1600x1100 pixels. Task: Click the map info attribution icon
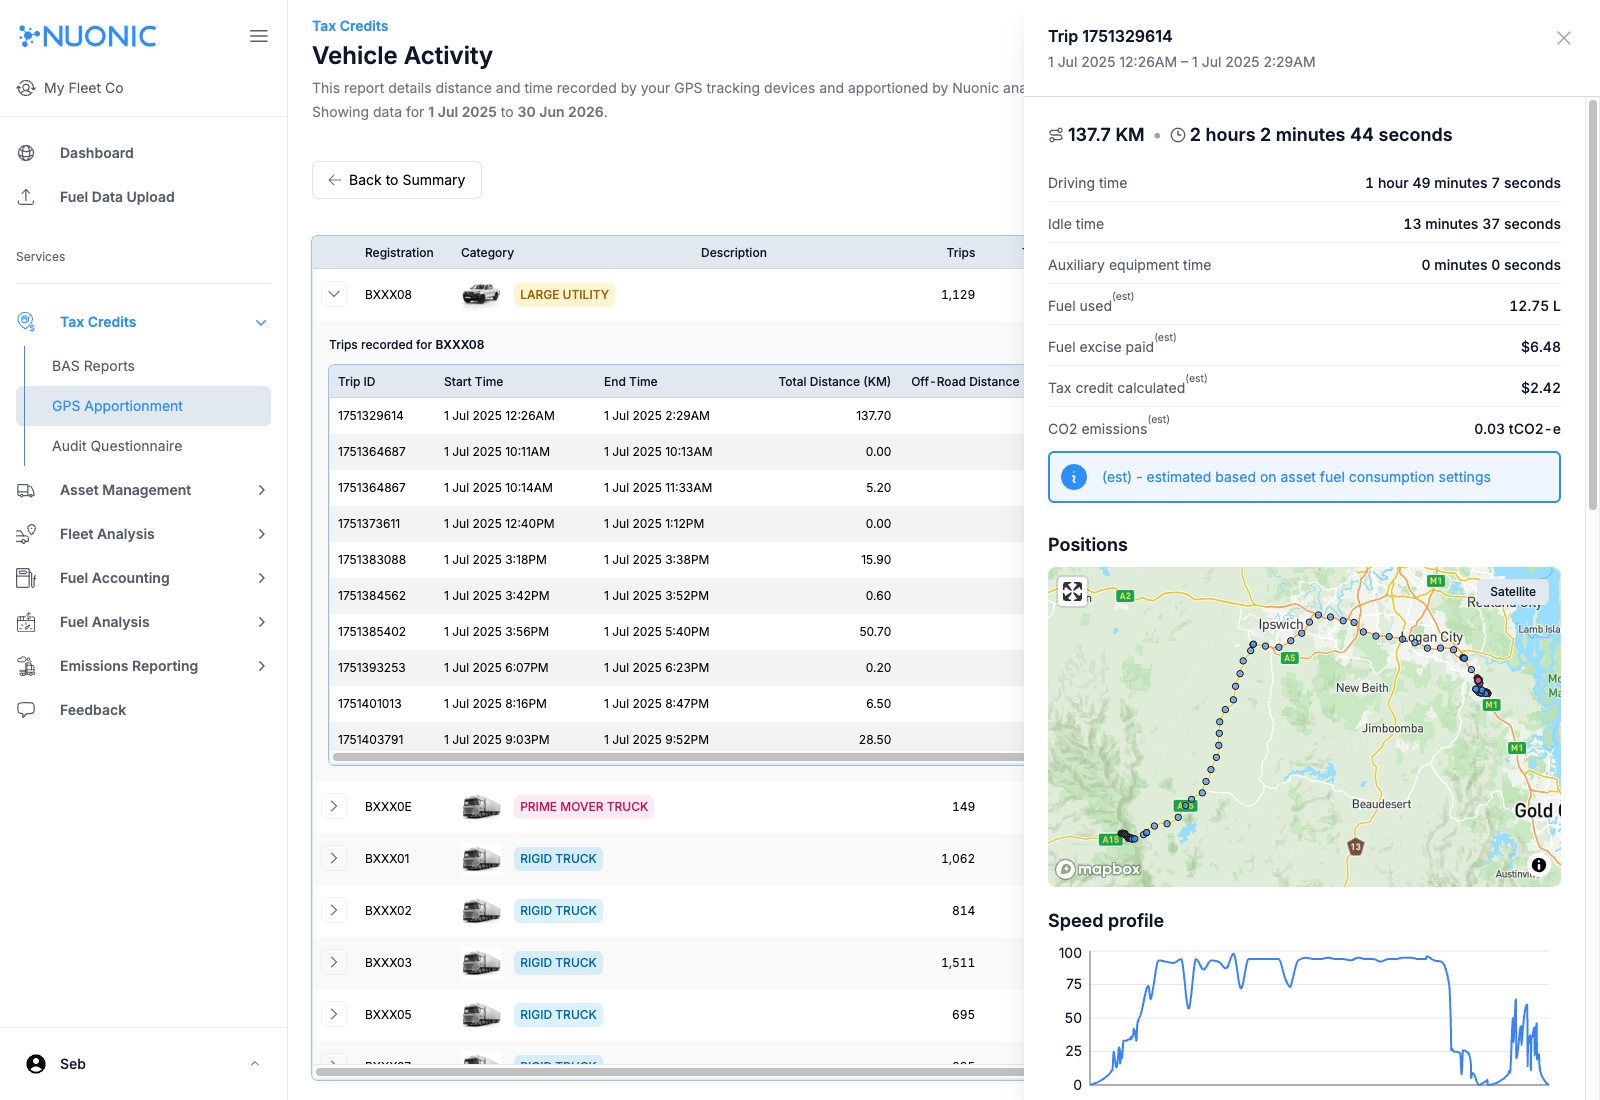[x=1538, y=865]
